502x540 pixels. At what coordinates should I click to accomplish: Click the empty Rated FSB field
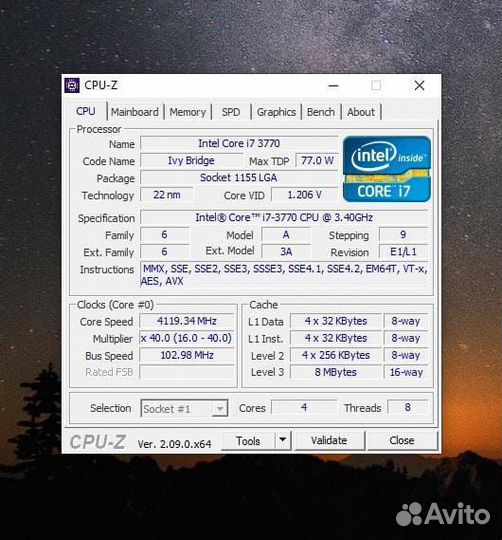pyautogui.click(x=187, y=372)
